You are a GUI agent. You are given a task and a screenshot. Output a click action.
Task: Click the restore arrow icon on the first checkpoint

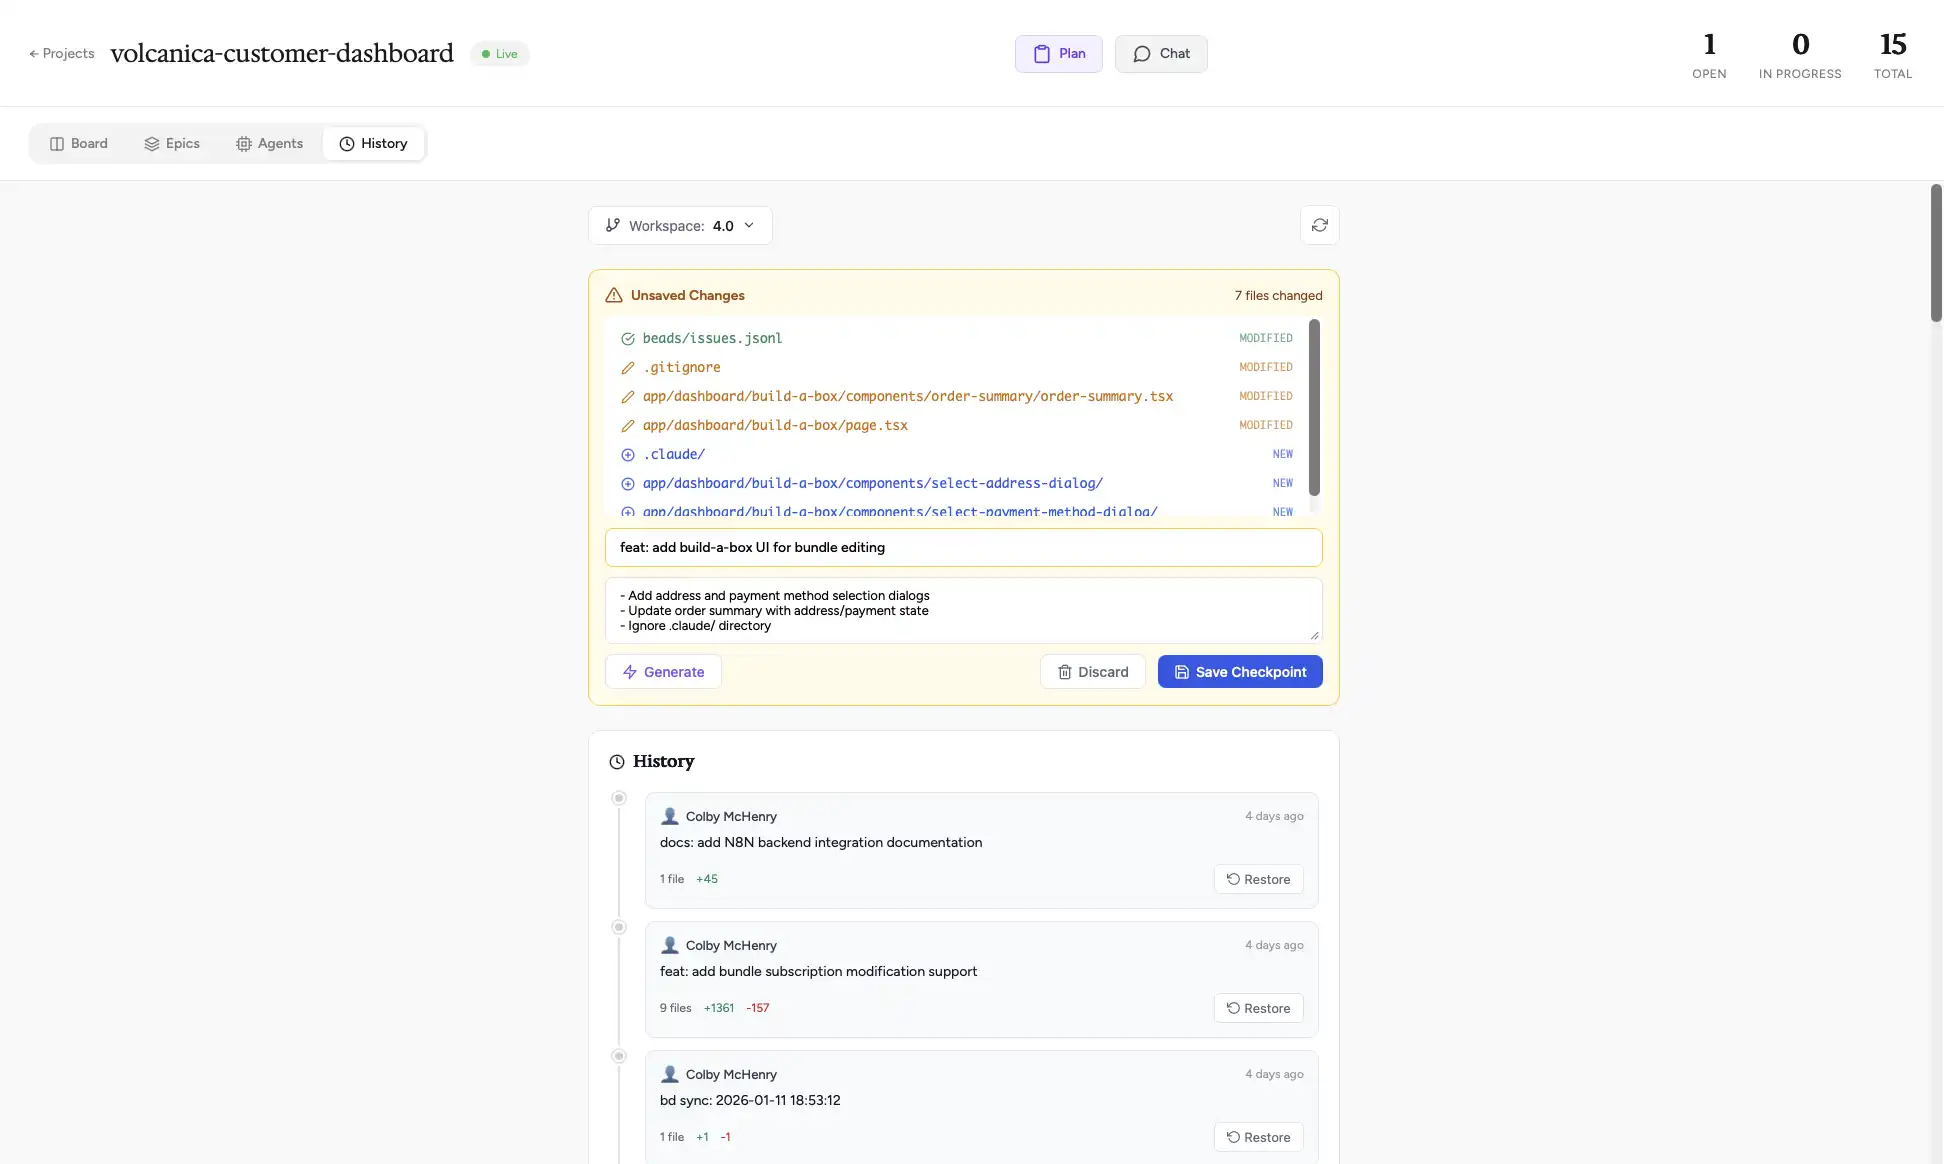pyautogui.click(x=1233, y=878)
